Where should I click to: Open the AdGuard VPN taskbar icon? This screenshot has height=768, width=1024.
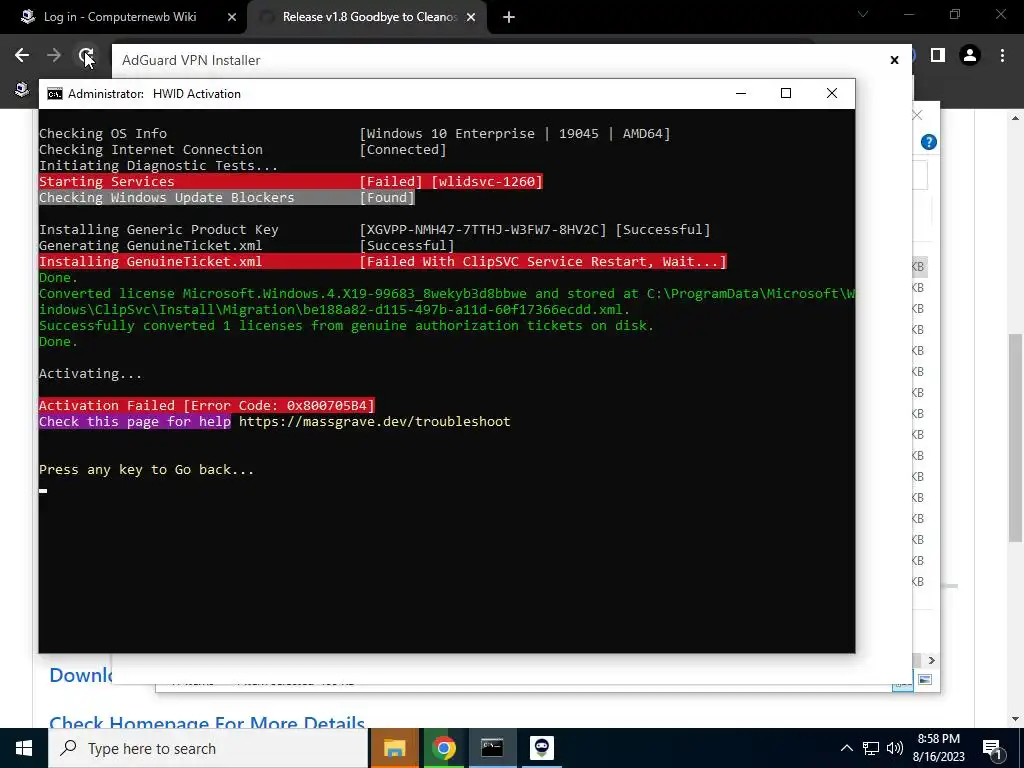[541, 748]
